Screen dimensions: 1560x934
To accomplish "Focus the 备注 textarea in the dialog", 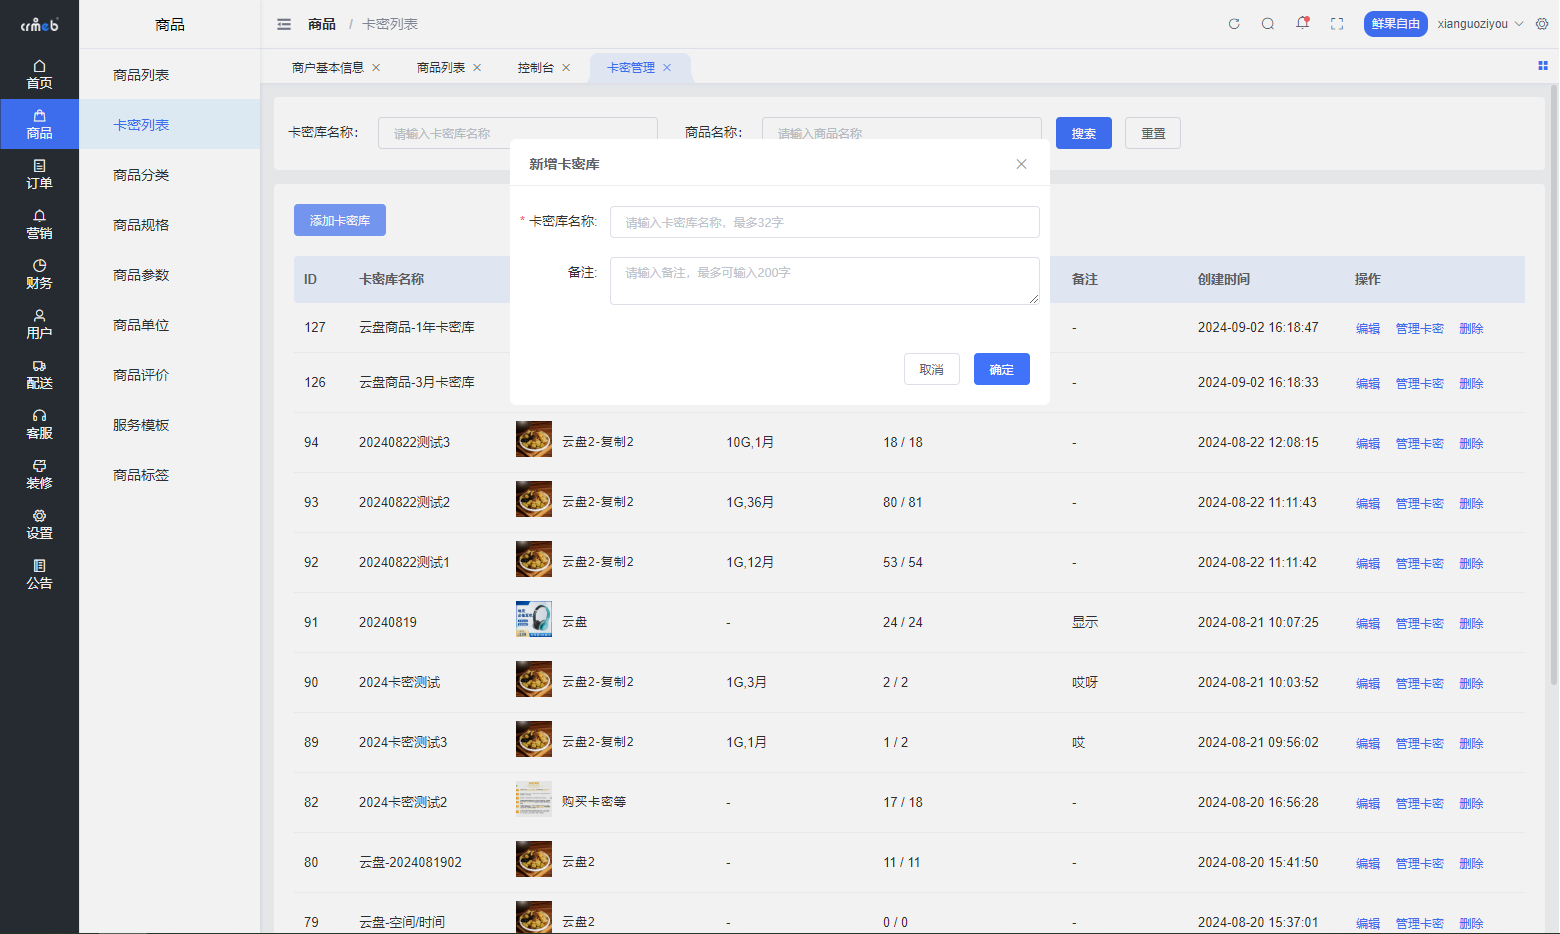I will (825, 281).
